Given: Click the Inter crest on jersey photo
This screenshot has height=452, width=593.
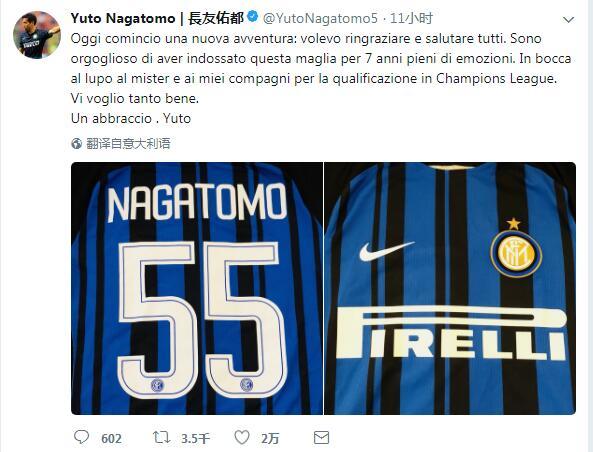Looking at the screenshot, I should tap(516, 253).
